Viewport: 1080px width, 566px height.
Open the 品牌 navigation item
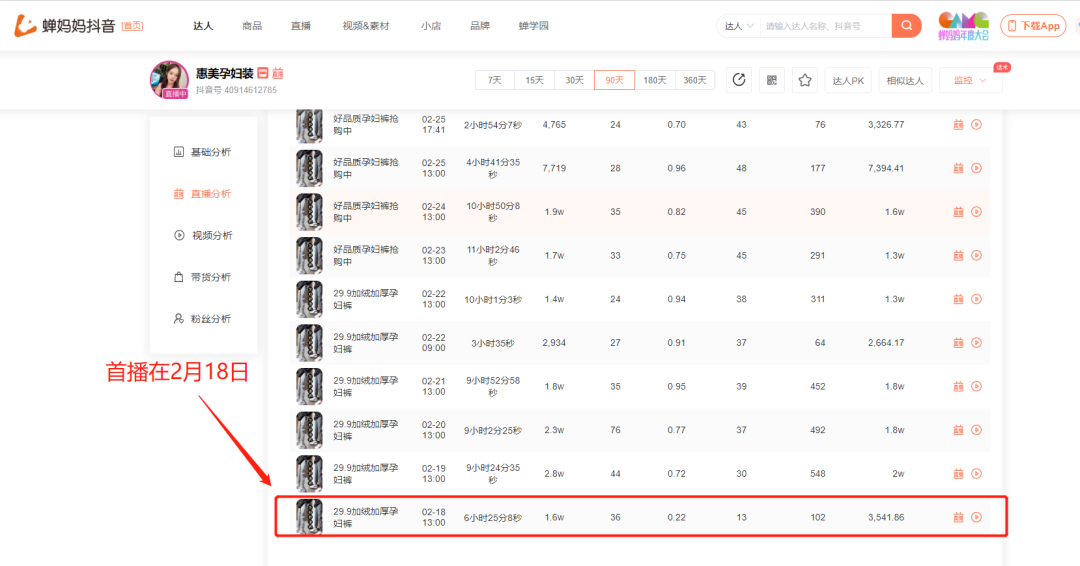pyautogui.click(x=480, y=25)
